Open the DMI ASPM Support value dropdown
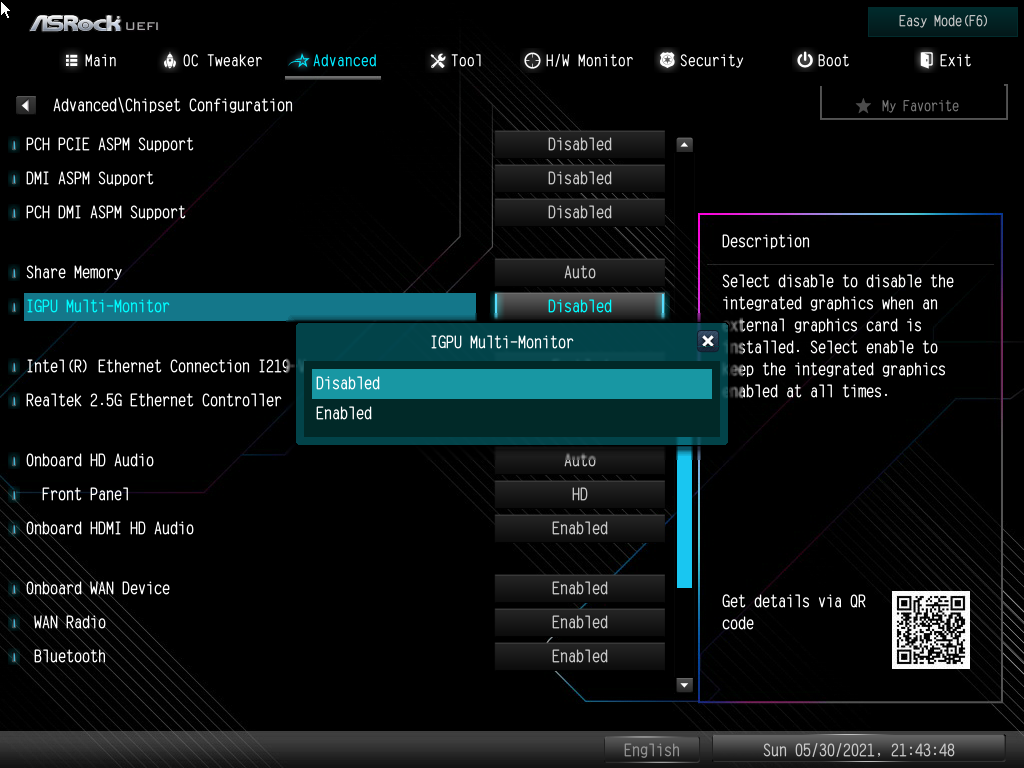The height and width of the screenshot is (768, 1024). (x=579, y=178)
